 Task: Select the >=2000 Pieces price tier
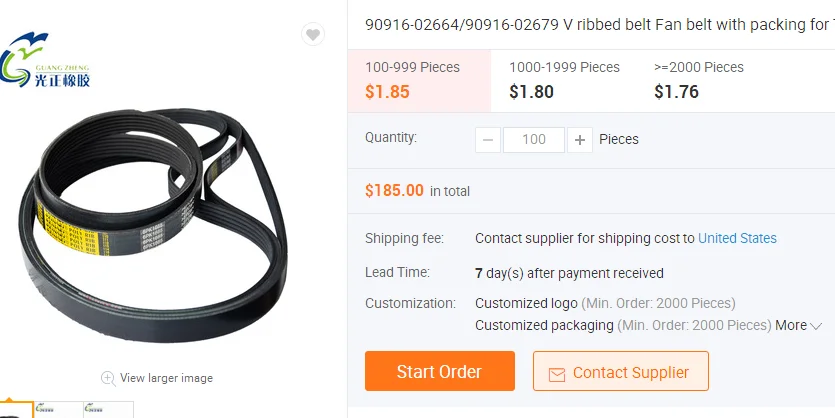click(698, 80)
